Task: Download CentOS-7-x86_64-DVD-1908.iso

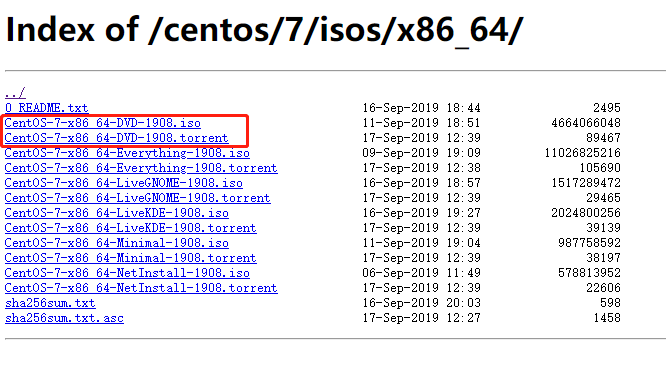Action: pyautogui.click(x=102, y=123)
